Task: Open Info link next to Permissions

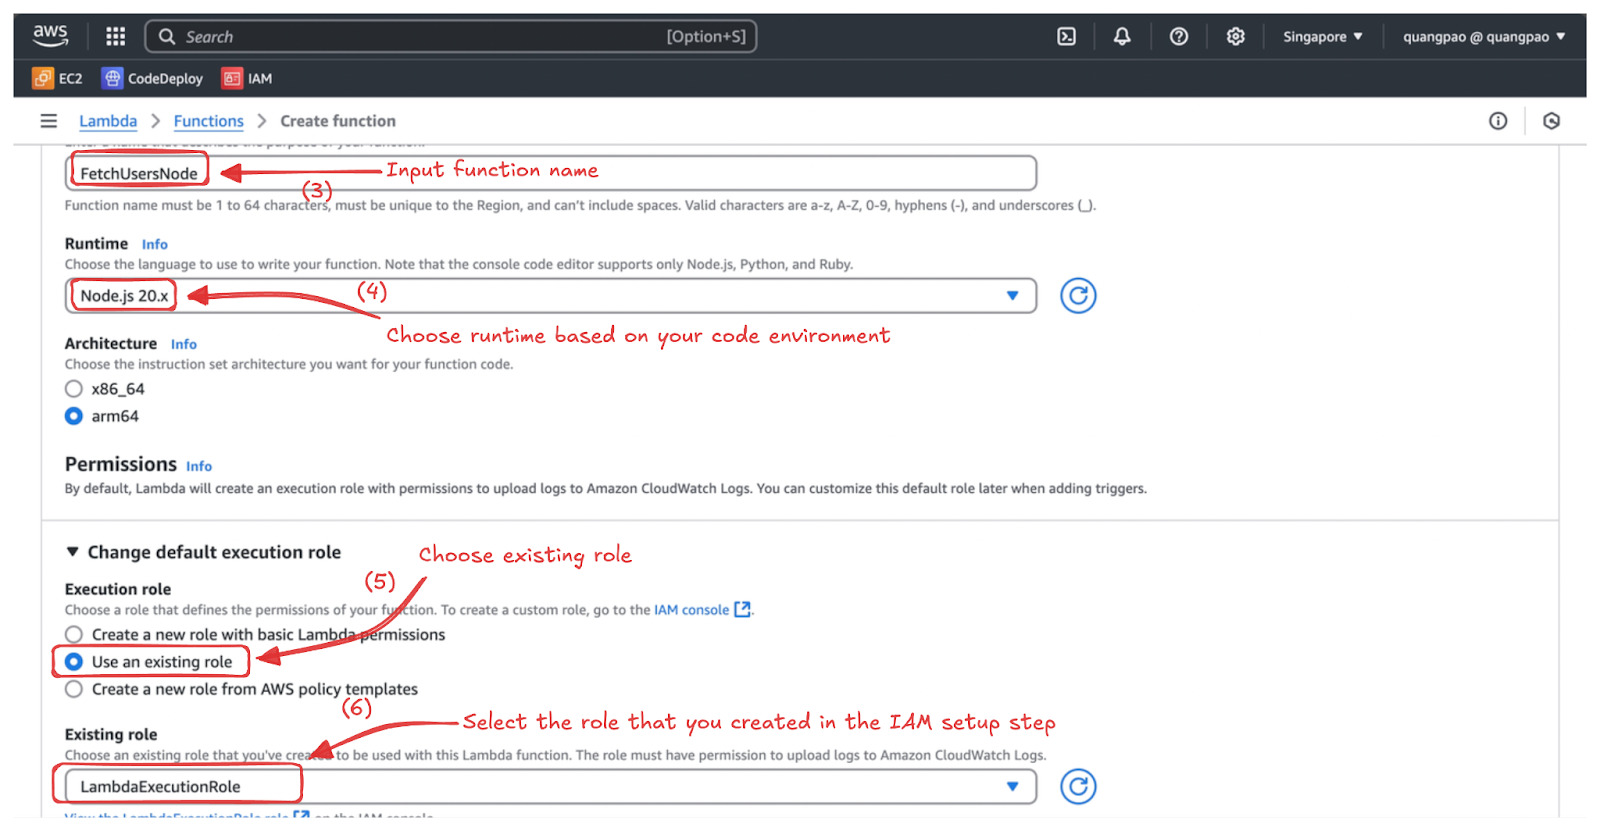Action: [199, 466]
